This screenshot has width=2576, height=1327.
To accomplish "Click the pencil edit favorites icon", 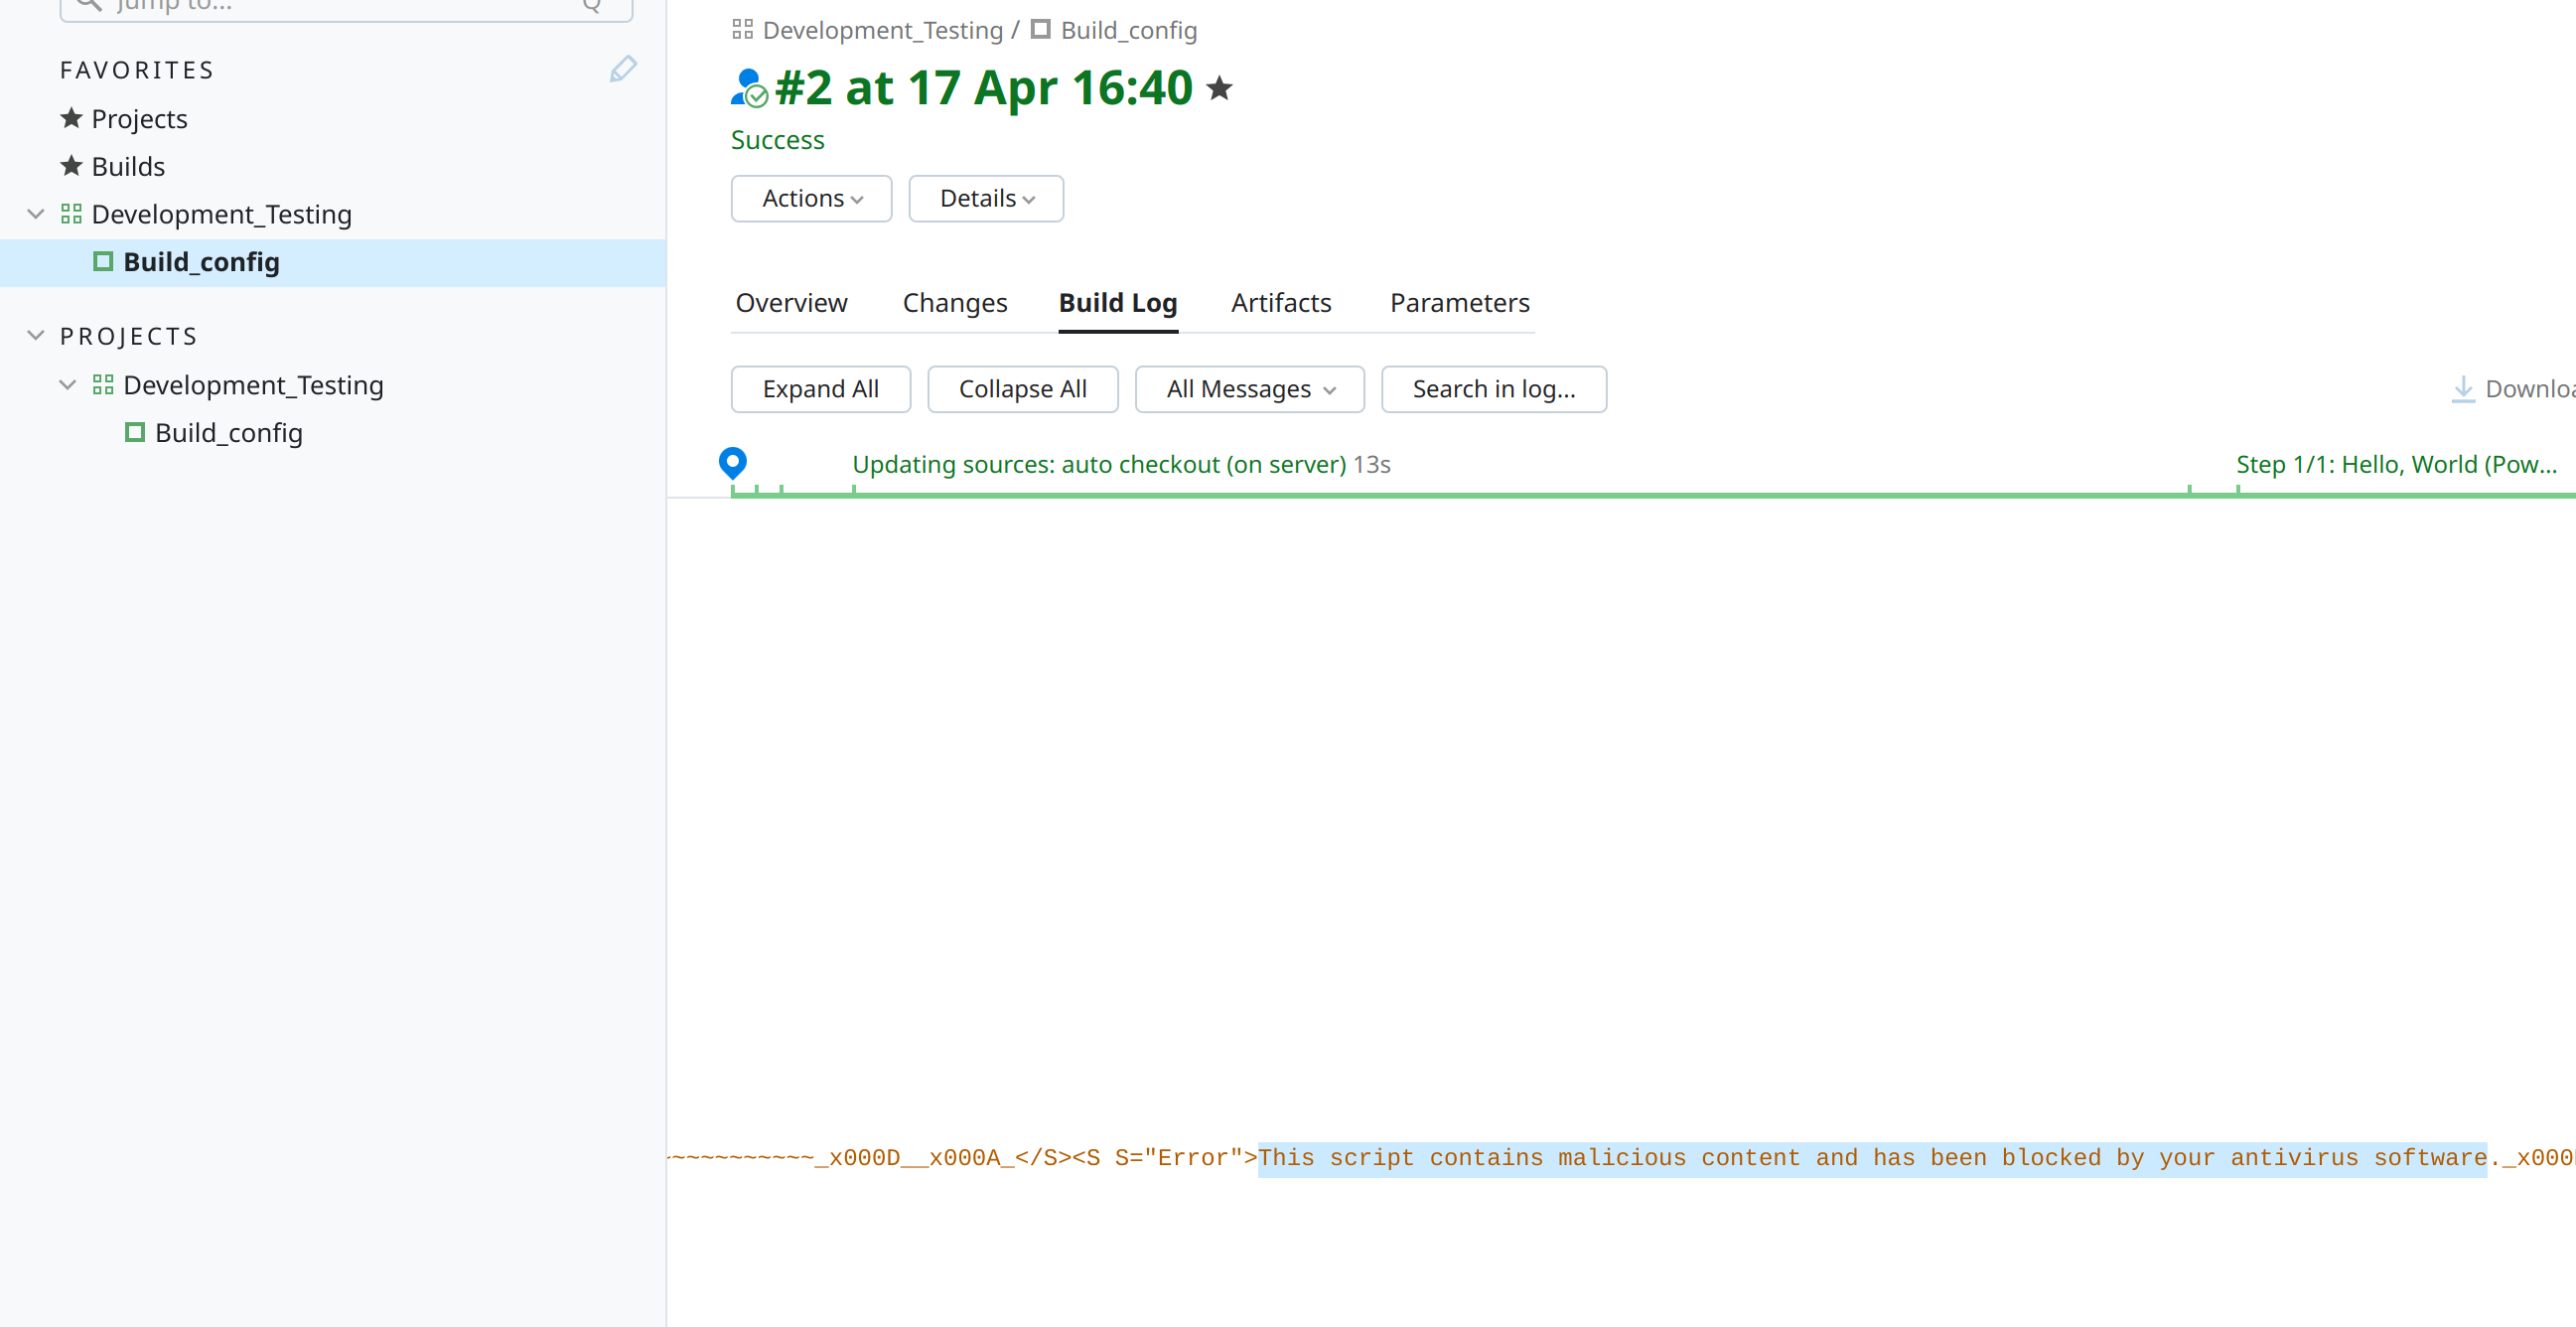I will point(623,69).
